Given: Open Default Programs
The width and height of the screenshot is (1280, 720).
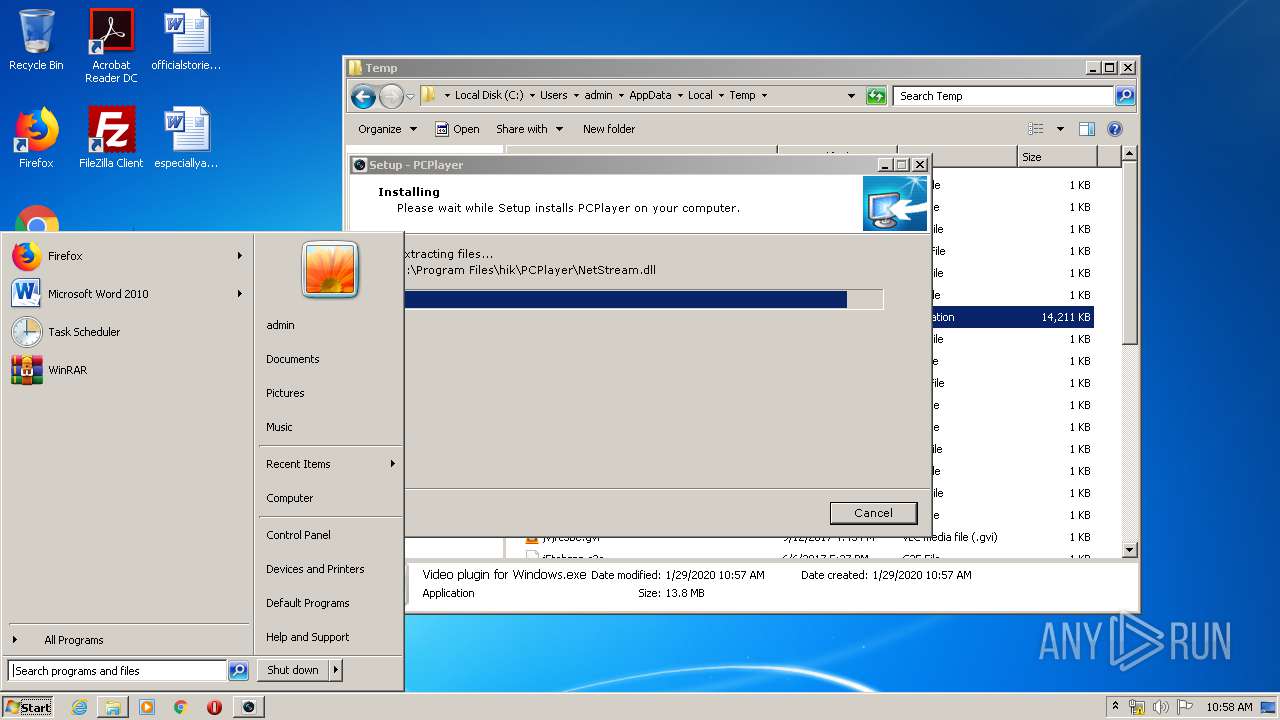Looking at the screenshot, I should (307, 603).
